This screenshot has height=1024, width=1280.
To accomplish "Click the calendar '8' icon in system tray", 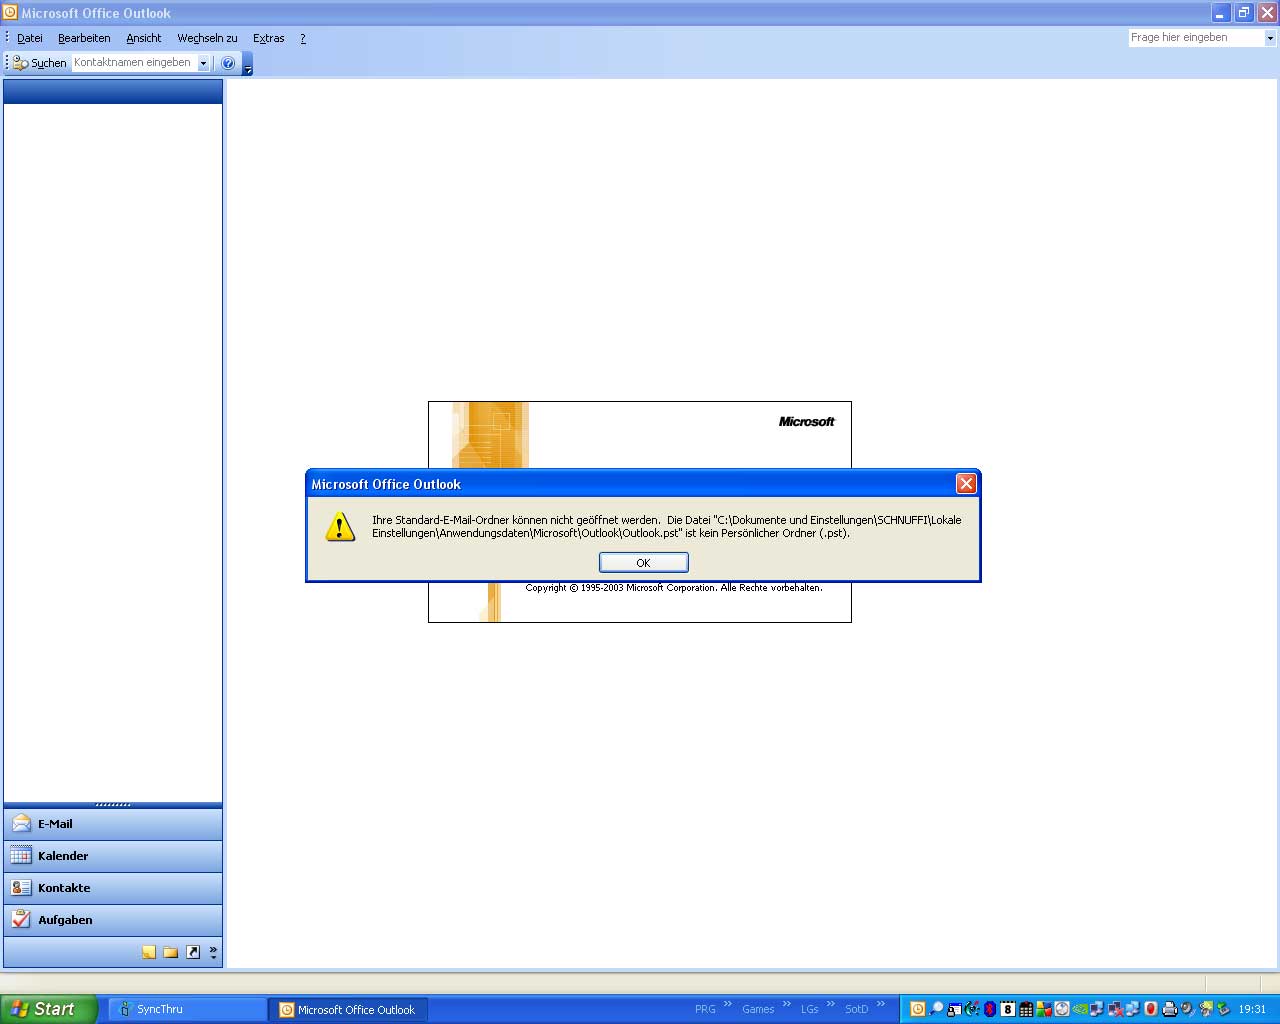I will pyautogui.click(x=1008, y=1009).
